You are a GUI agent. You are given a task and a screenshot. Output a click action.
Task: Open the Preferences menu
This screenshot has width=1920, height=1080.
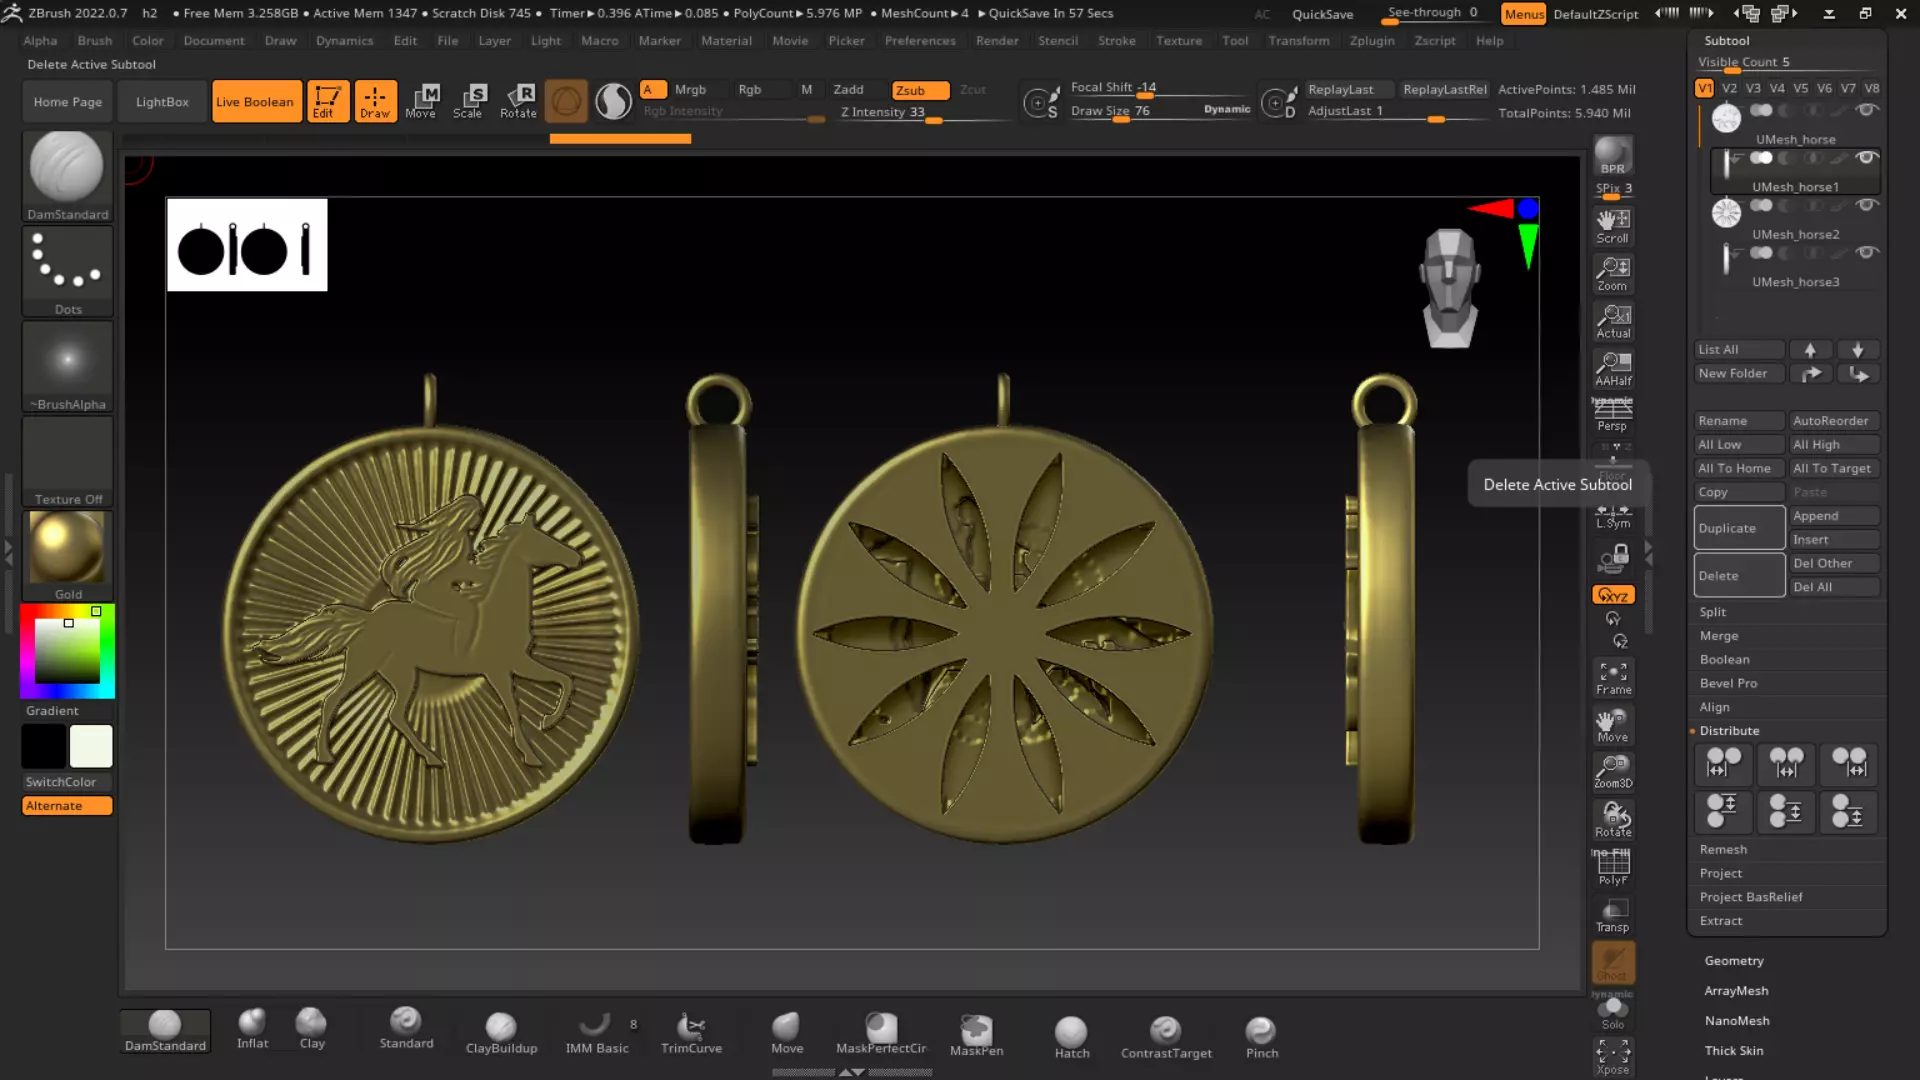tap(920, 41)
